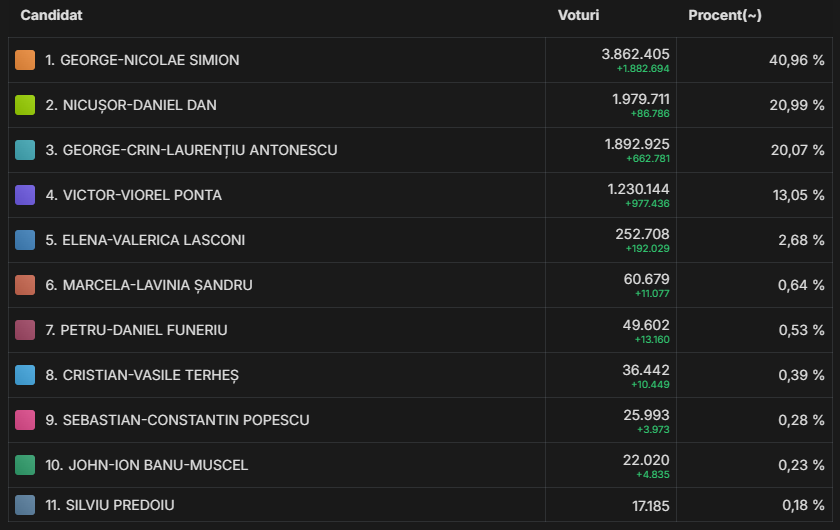Select the blue swatch beside Elena-Valerica Lasconi

coord(25,240)
